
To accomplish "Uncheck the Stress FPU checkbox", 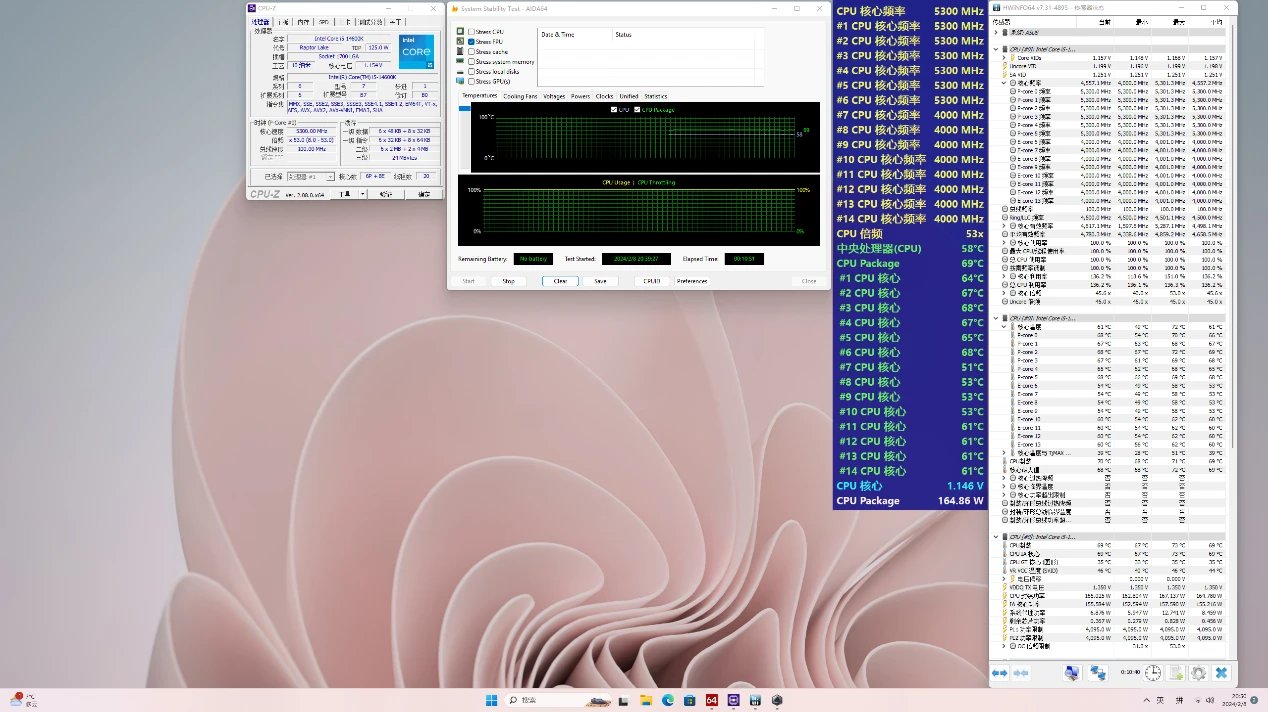I will point(472,42).
